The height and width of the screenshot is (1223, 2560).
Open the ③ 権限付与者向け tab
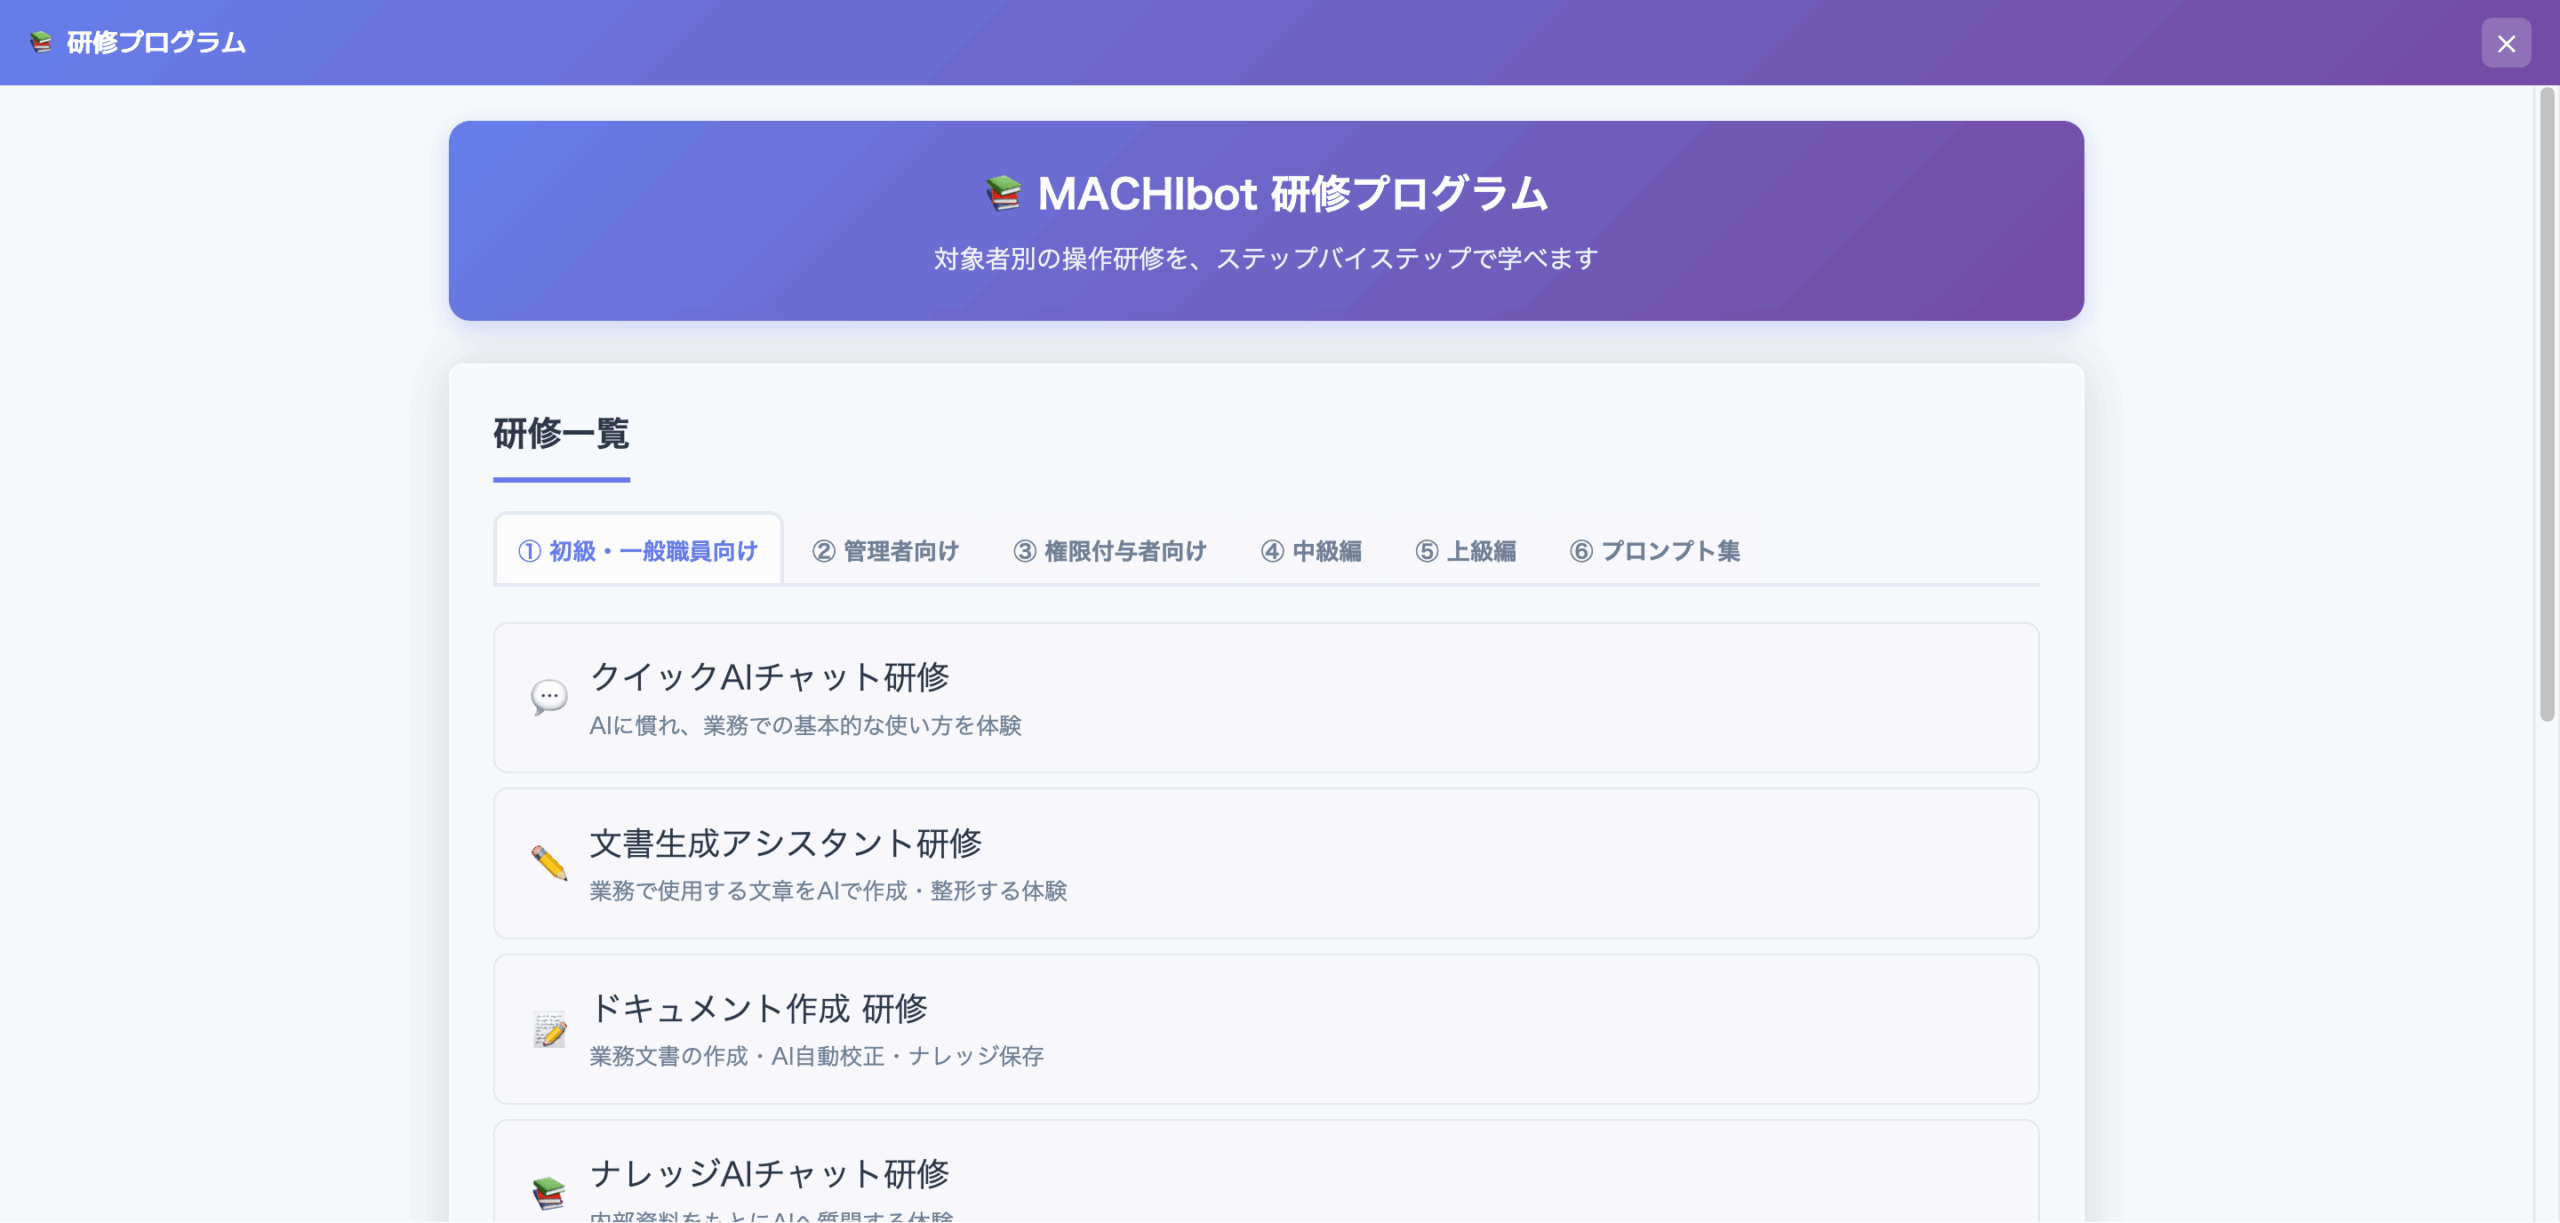[x=1109, y=551]
